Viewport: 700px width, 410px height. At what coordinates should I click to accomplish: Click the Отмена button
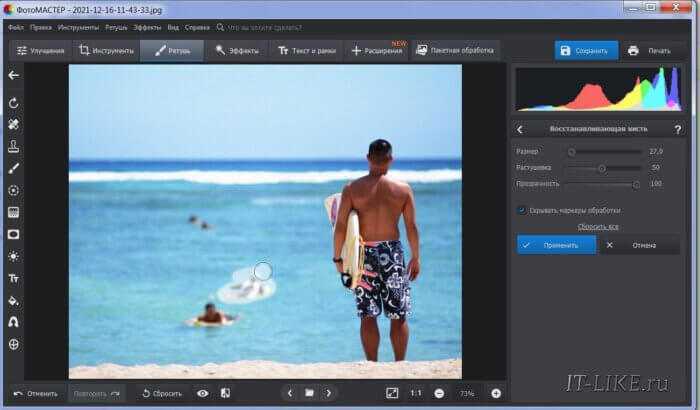tap(639, 245)
